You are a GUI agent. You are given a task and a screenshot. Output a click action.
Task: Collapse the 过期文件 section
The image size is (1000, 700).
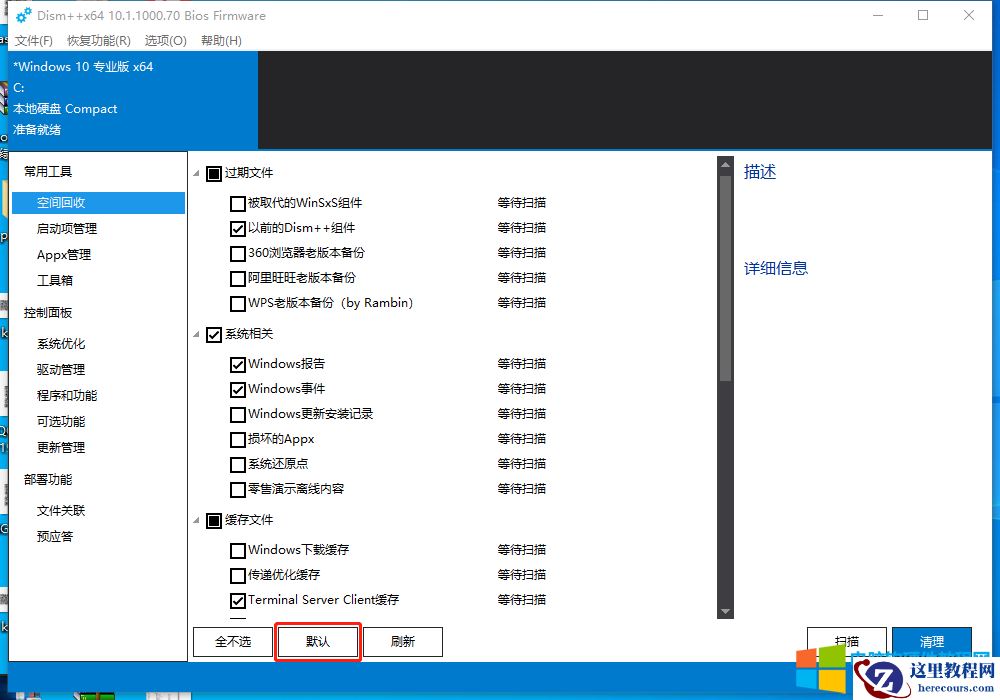pos(196,173)
